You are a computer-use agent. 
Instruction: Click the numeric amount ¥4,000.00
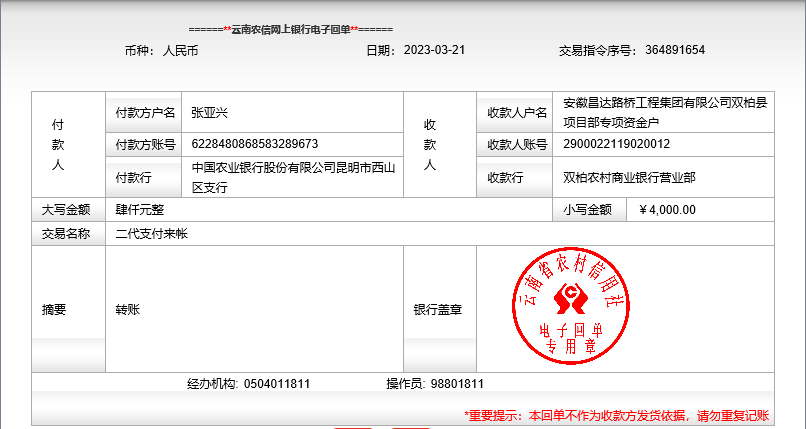[666, 210]
